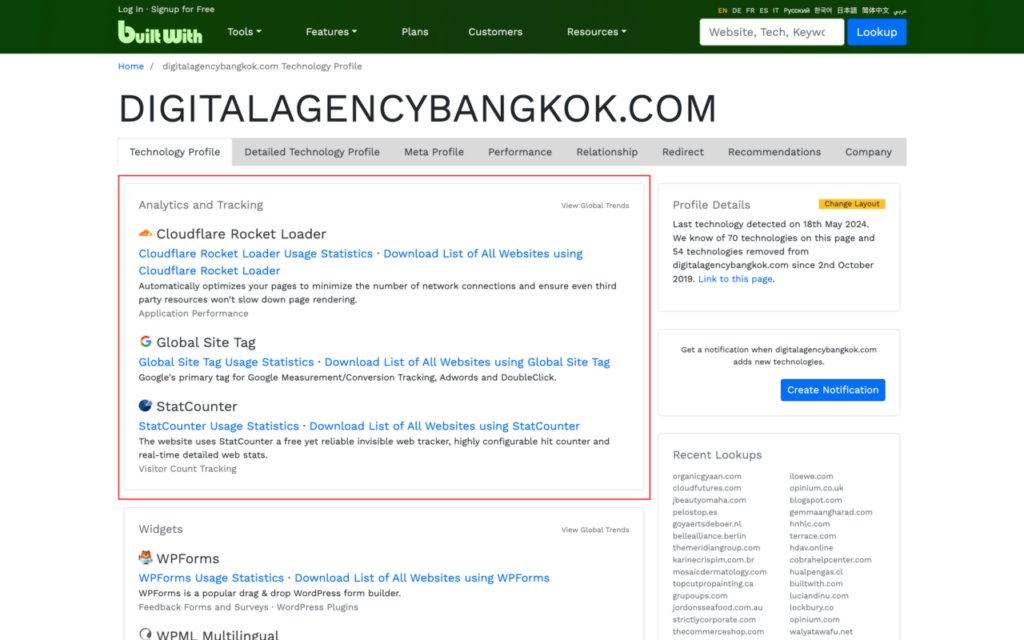Open recent lookup iloewe.com
This screenshot has height=640, width=1024.
pos(811,476)
